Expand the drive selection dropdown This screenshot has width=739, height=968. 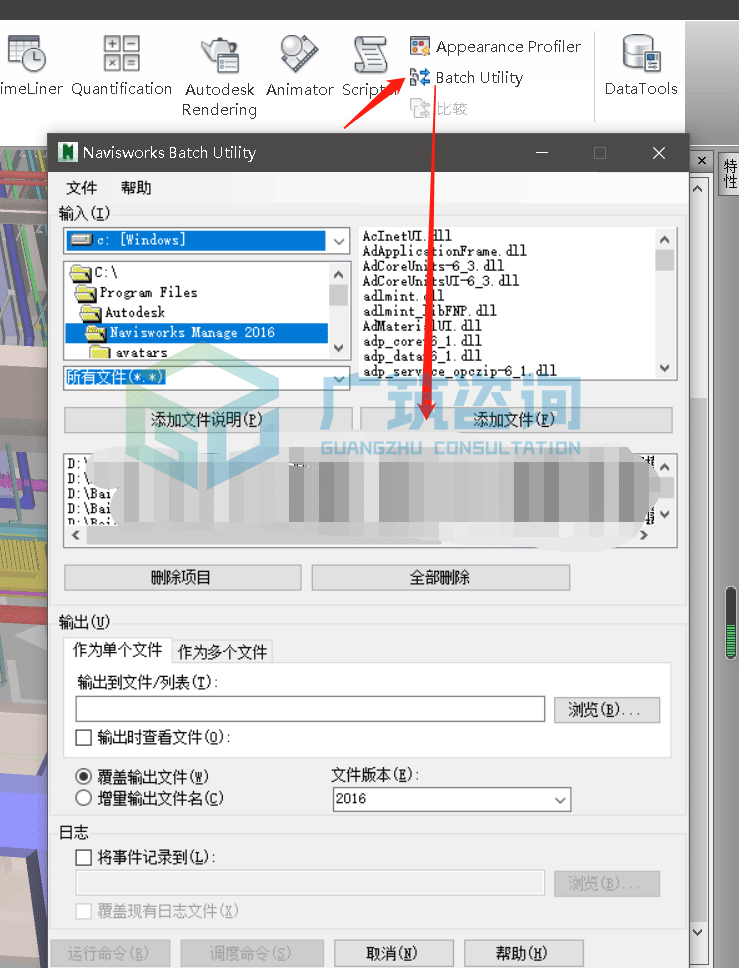pos(339,241)
